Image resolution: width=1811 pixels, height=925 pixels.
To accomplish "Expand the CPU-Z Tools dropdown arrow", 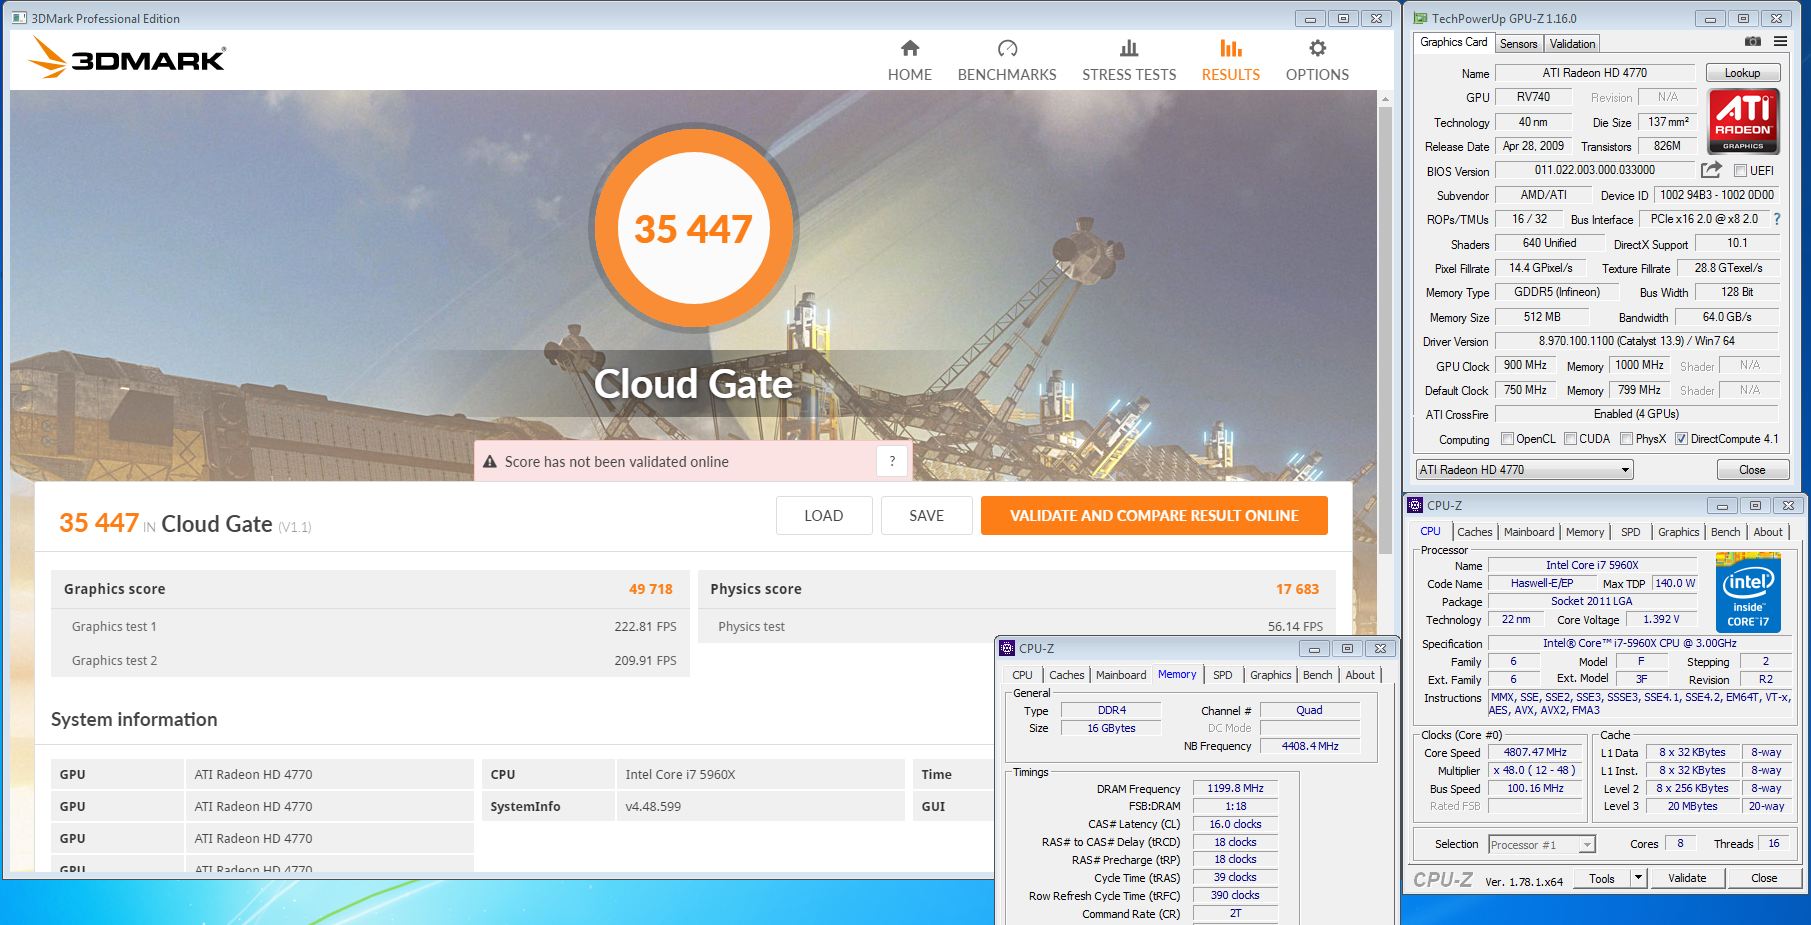I will tap(1638, 878).
